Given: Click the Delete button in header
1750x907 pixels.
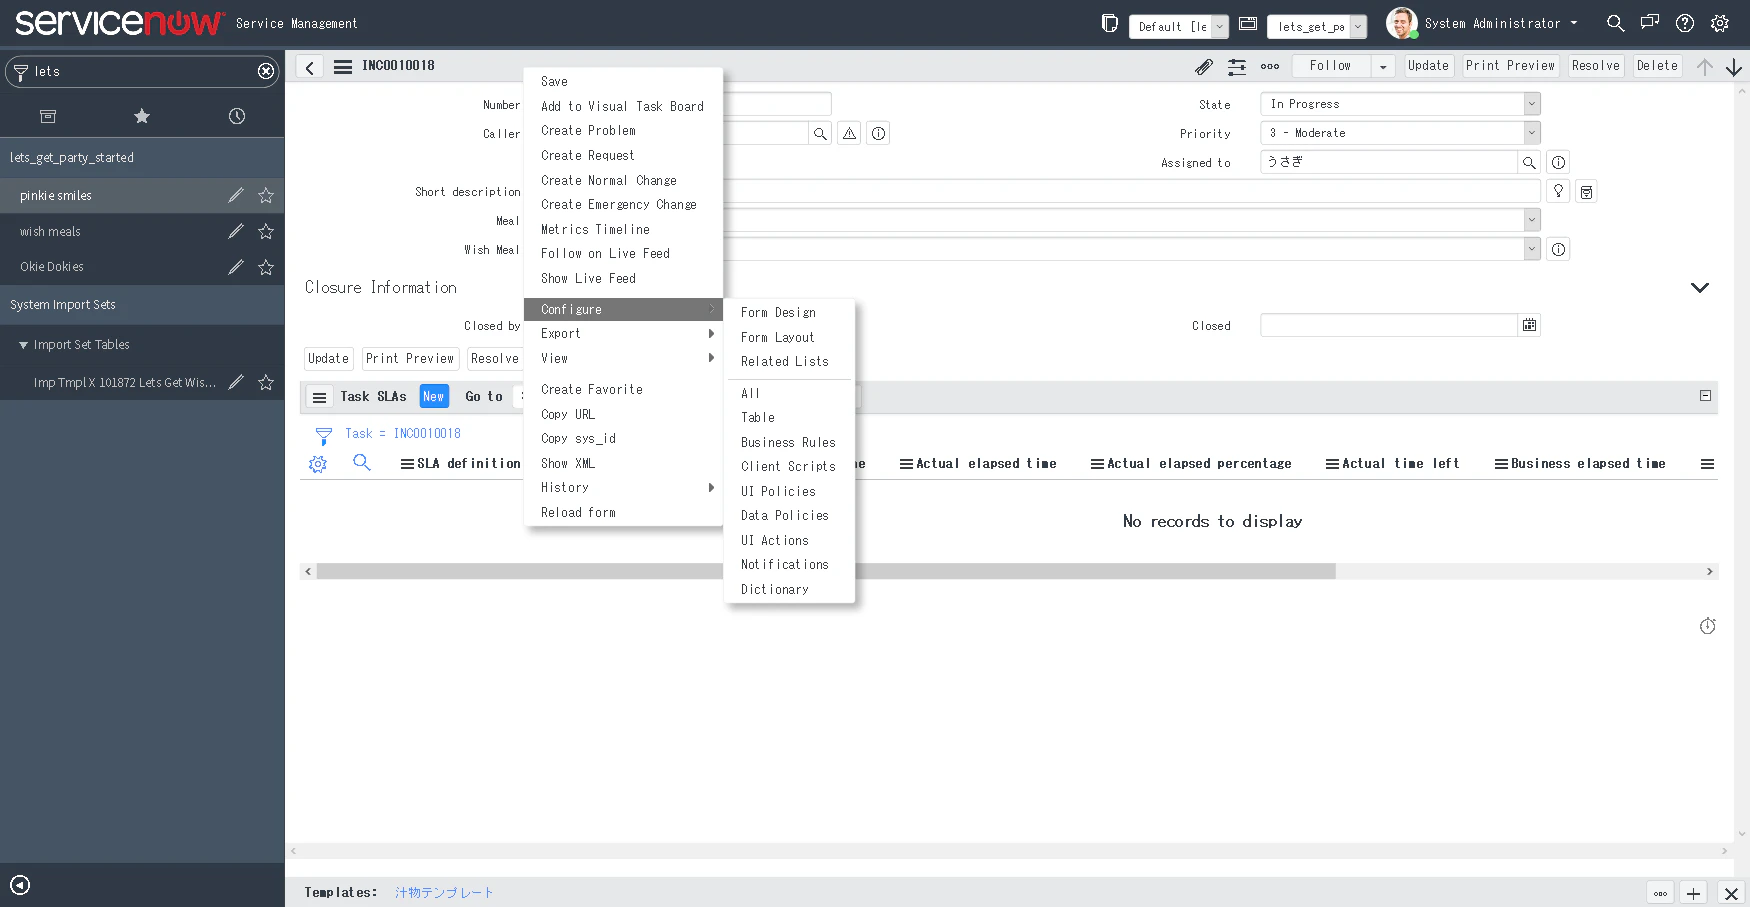Looking at the screenshot, I should (x=1657, y=66).
